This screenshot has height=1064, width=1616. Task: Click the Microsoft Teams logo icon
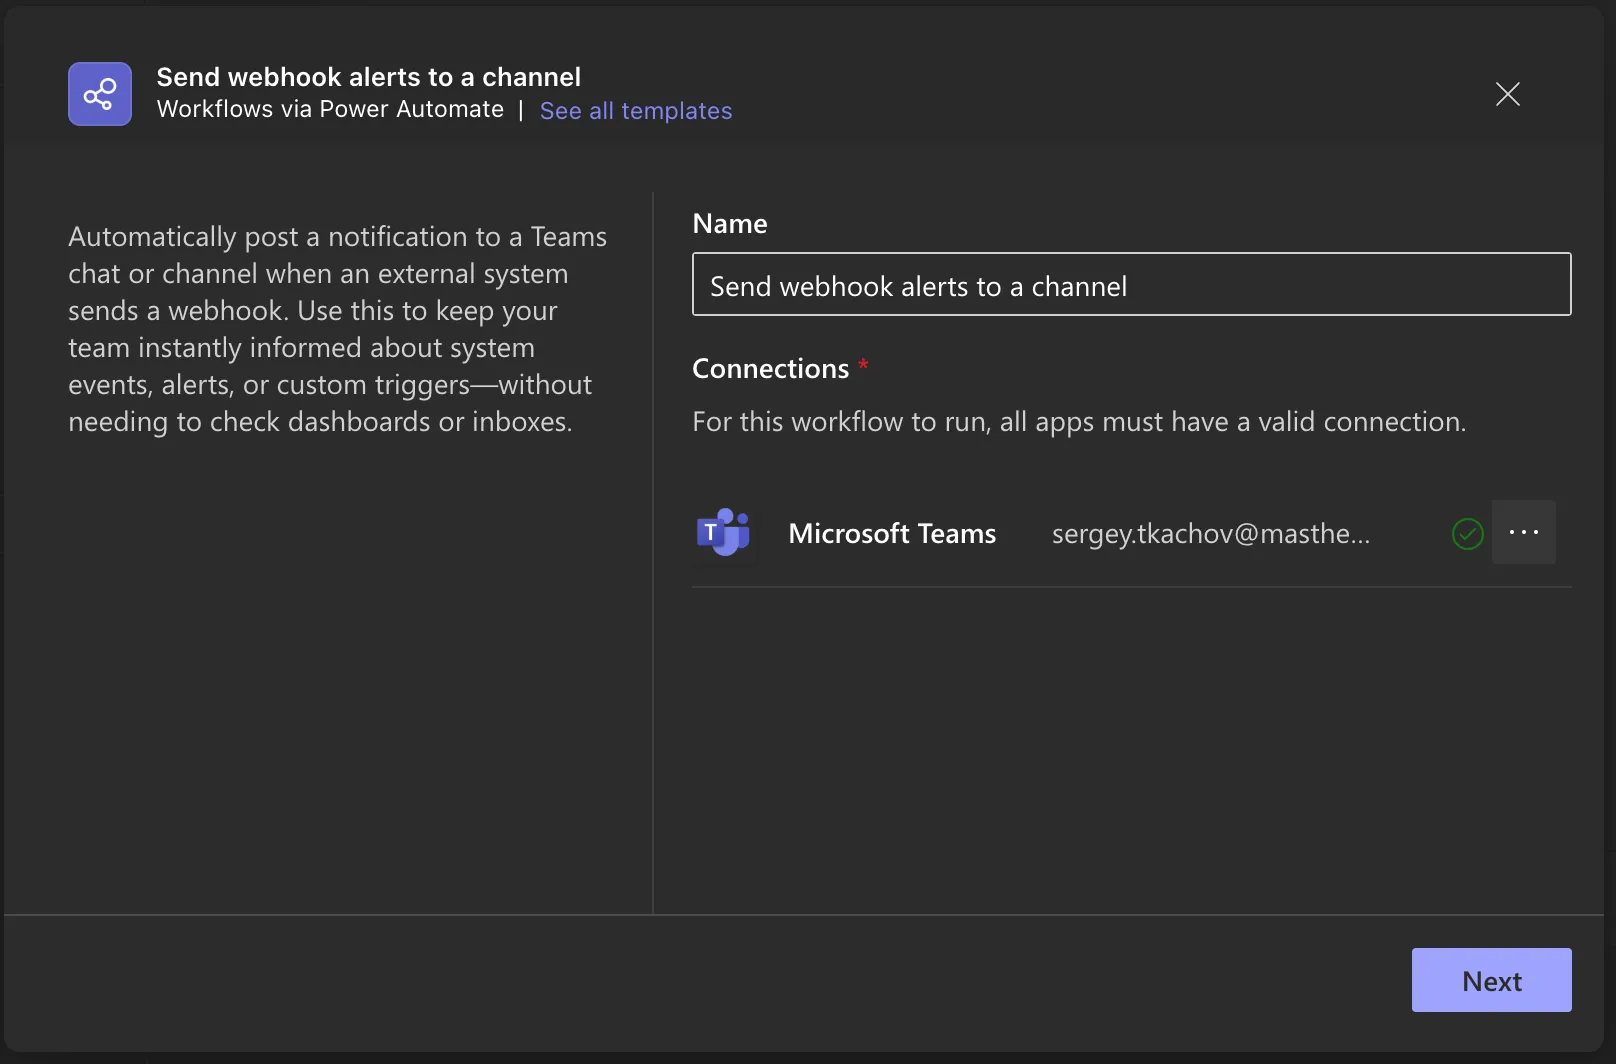[723, 533]
